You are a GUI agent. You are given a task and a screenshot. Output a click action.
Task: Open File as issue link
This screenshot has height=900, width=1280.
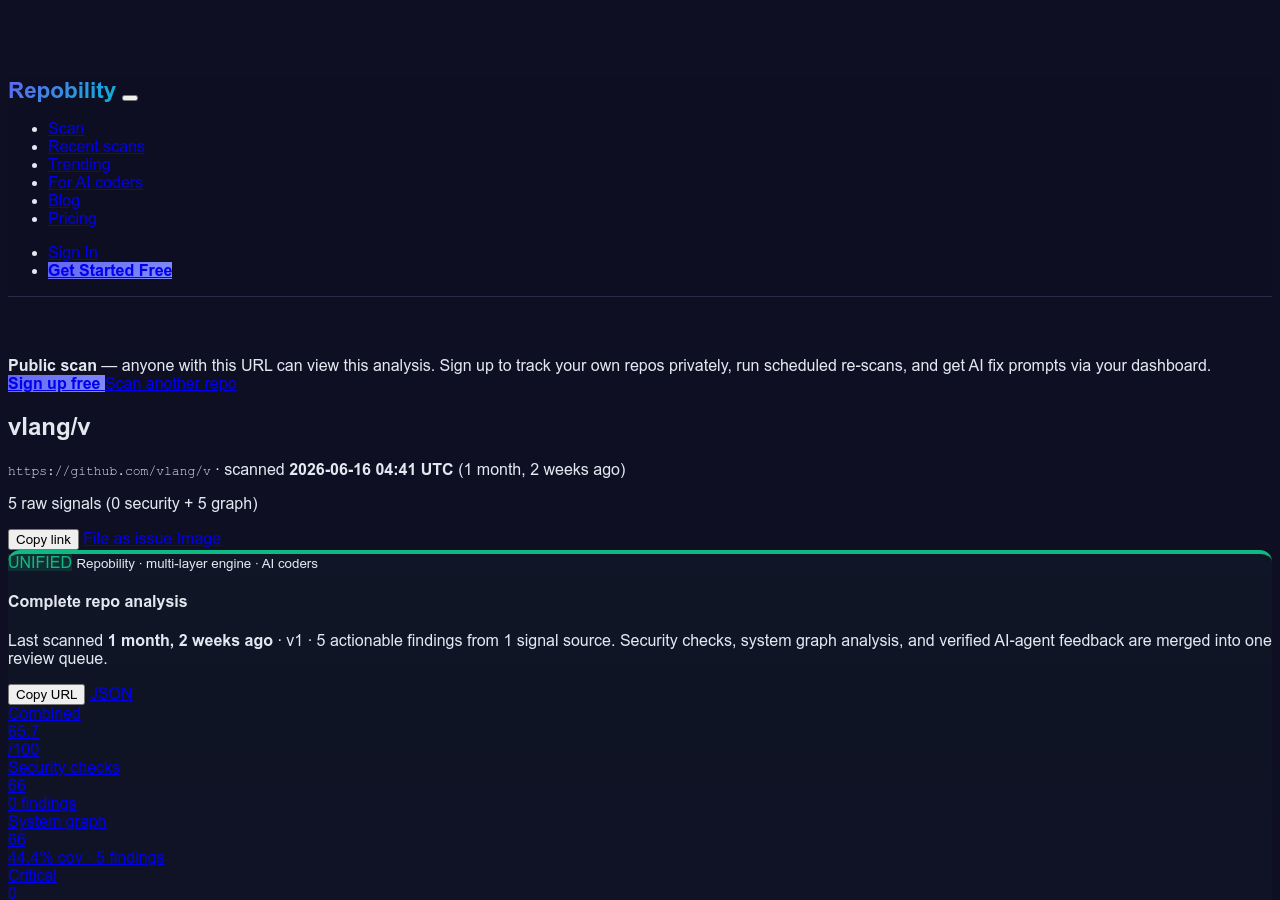128,538
